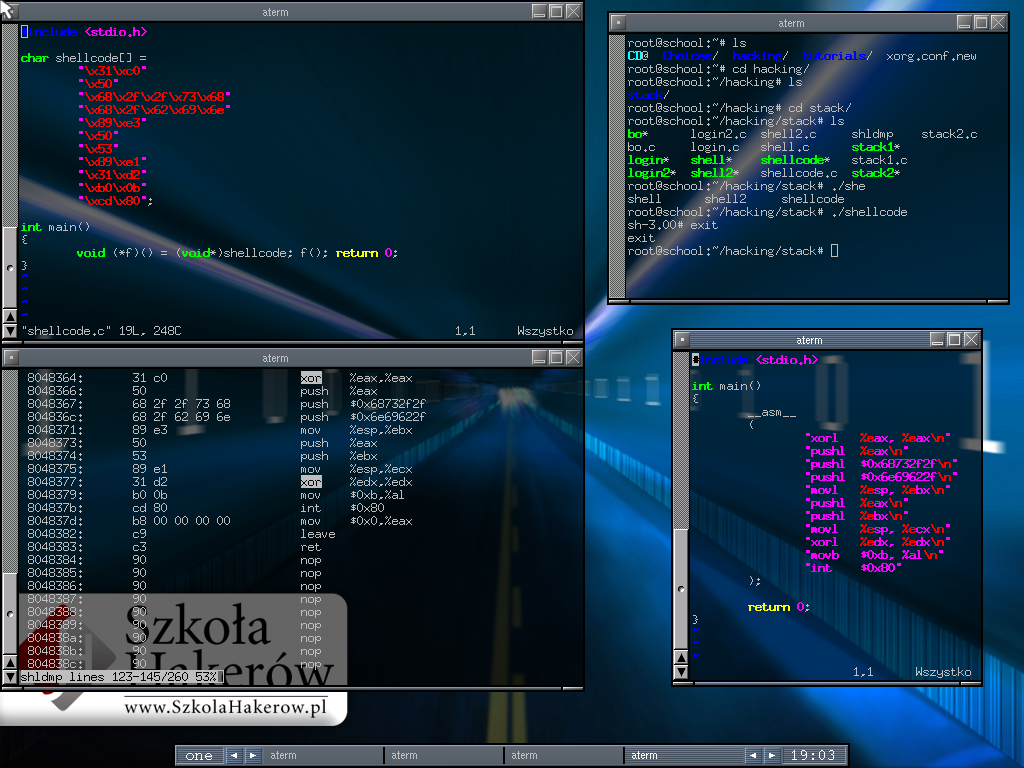
Task: Click '\xcd\x80' string line in shellcode.c
Action: [x=115, y=201]
